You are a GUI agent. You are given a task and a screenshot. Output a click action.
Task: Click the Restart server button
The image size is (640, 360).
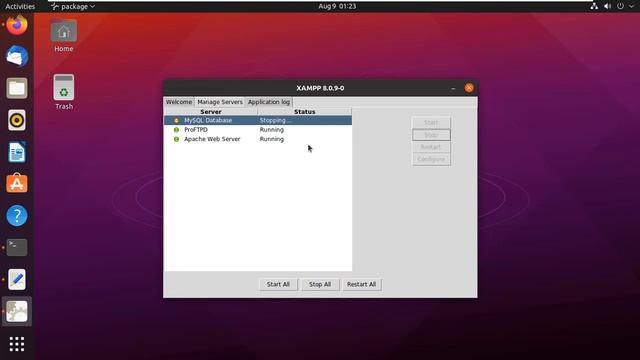(x=431, y=147)
